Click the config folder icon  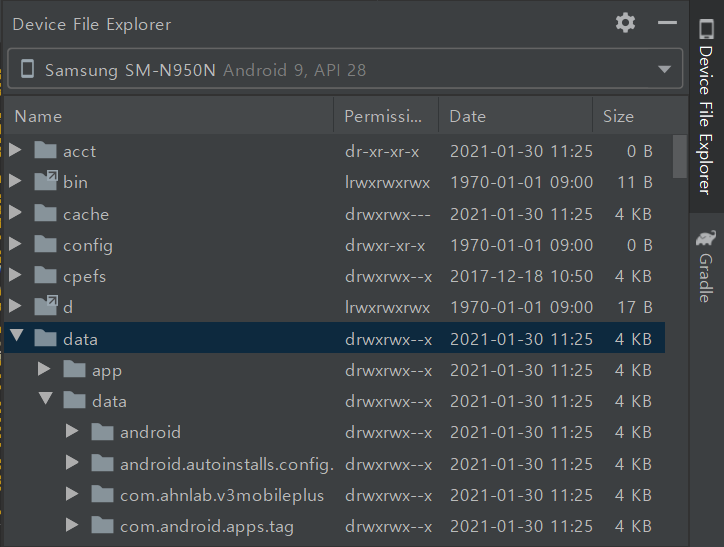pos(45,244)
